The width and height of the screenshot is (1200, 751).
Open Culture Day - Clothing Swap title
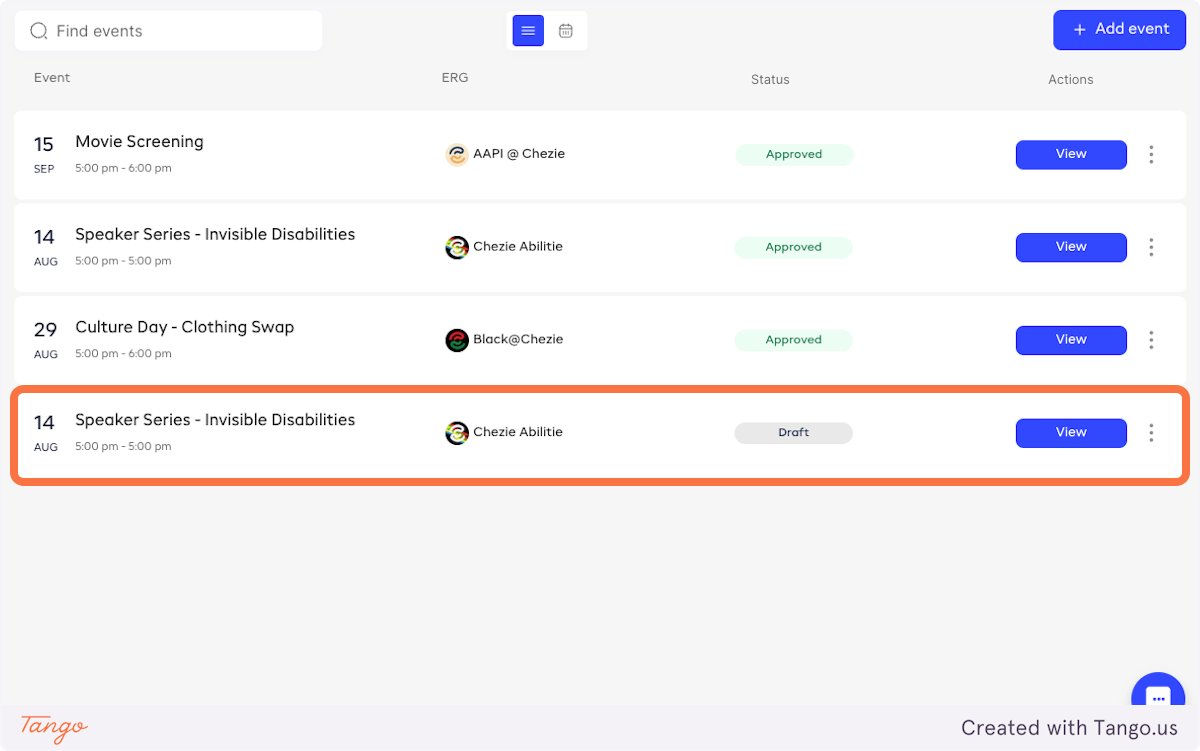coord(184,327)
